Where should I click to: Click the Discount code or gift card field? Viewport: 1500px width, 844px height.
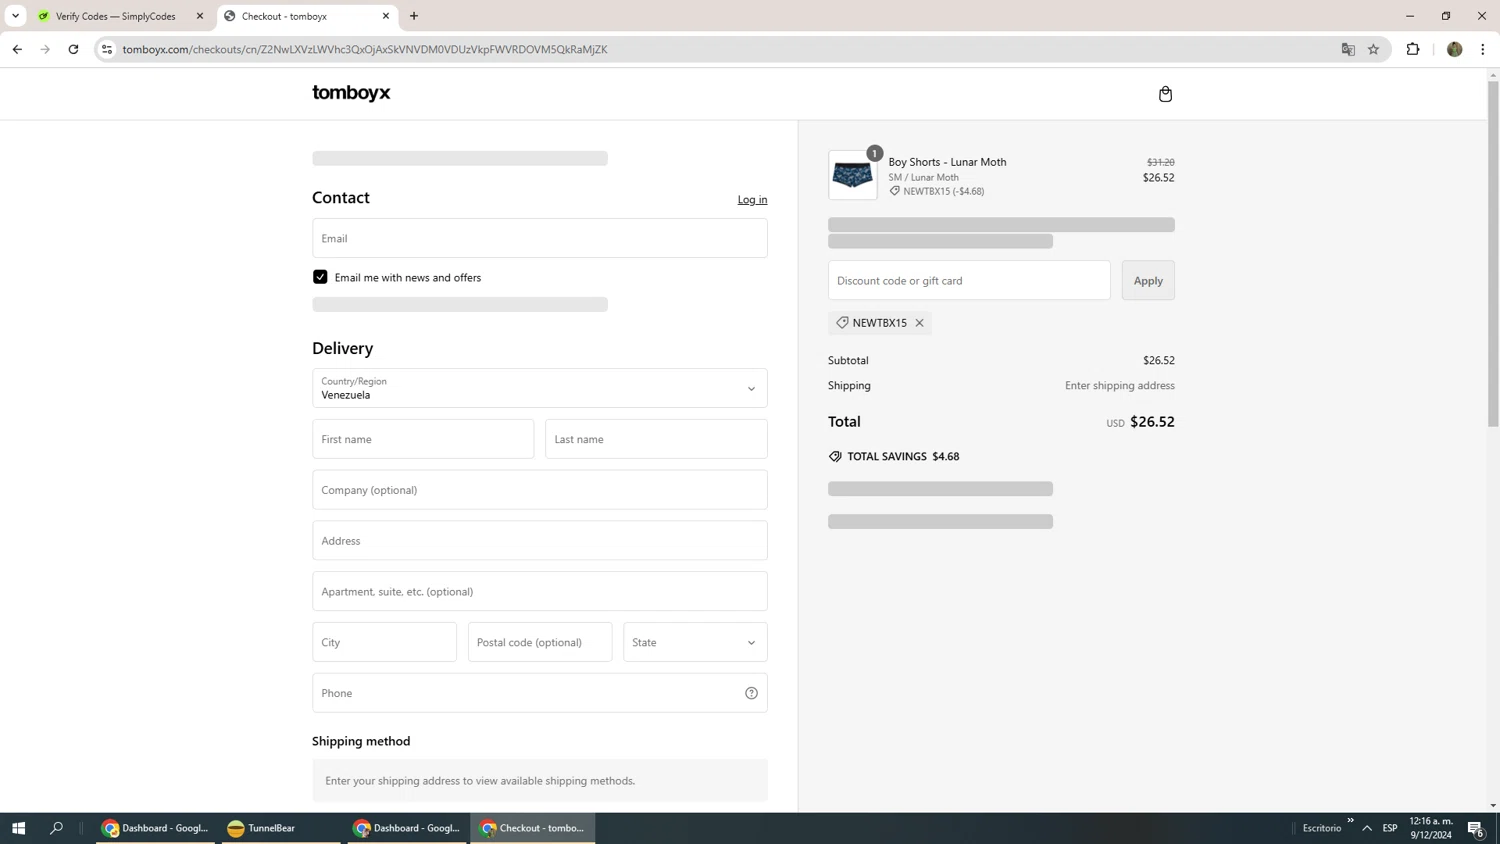pyautogui.click(x=969, y=280)
